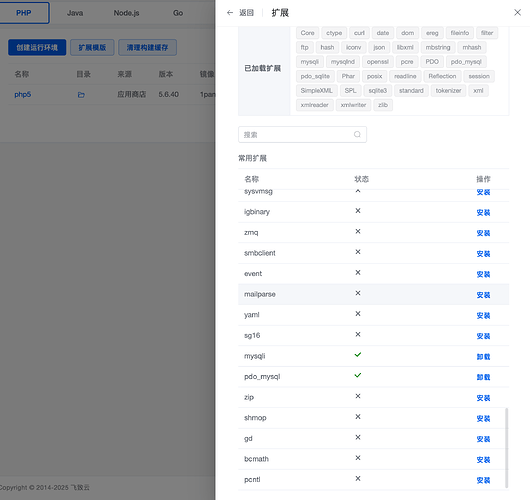This screenshot has height=500, width=530.
Task: Switch to the Node.js tab
Action: [126, 13]
